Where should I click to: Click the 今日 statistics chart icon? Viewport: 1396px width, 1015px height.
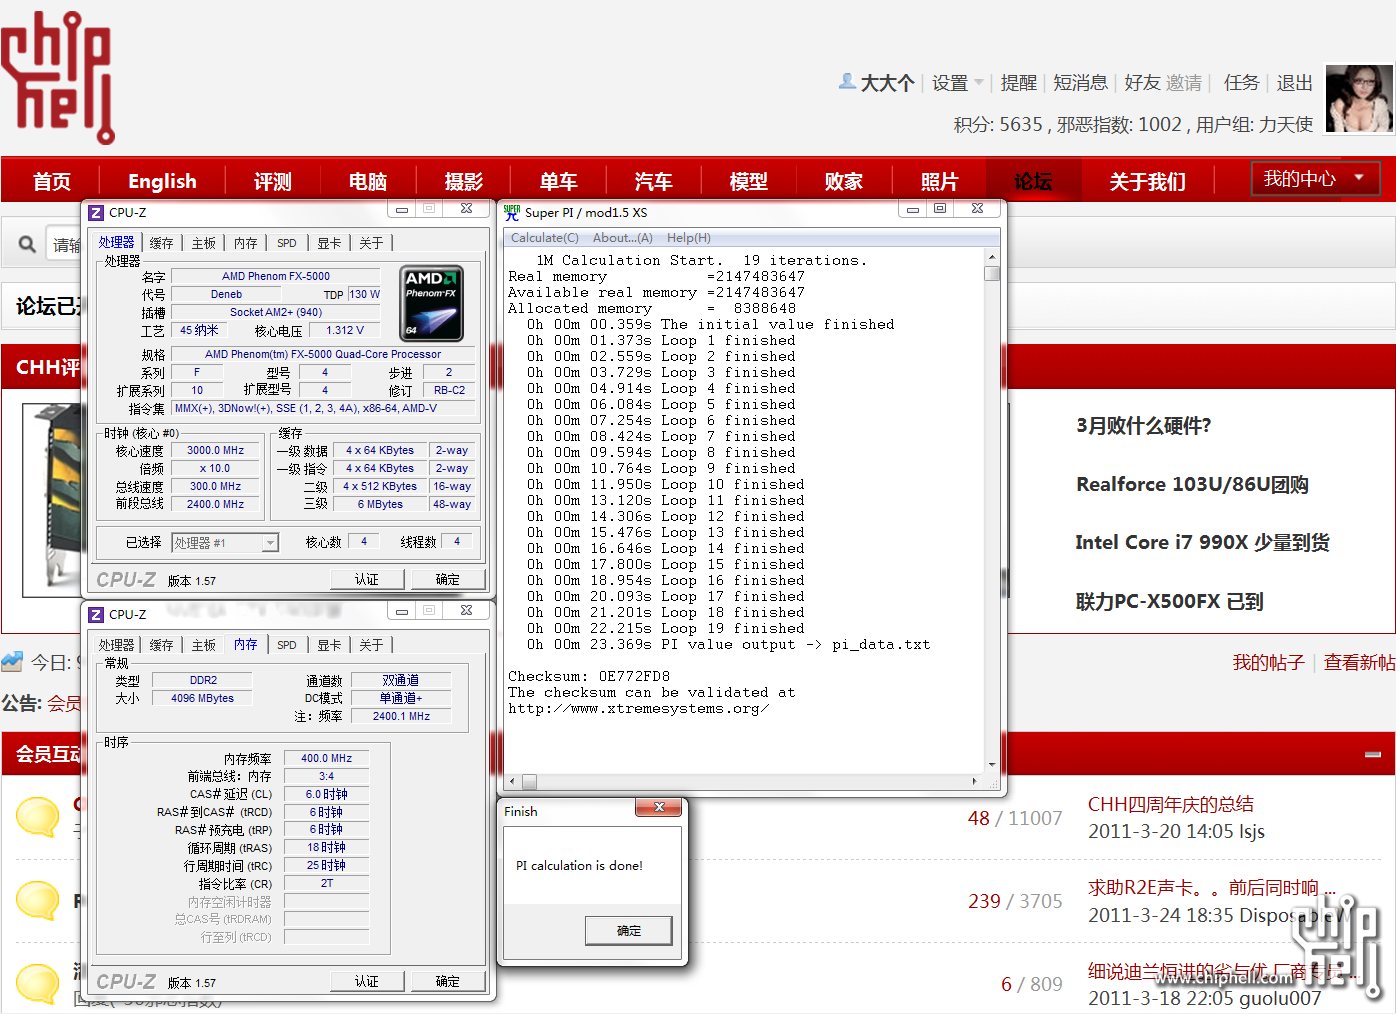12,661
